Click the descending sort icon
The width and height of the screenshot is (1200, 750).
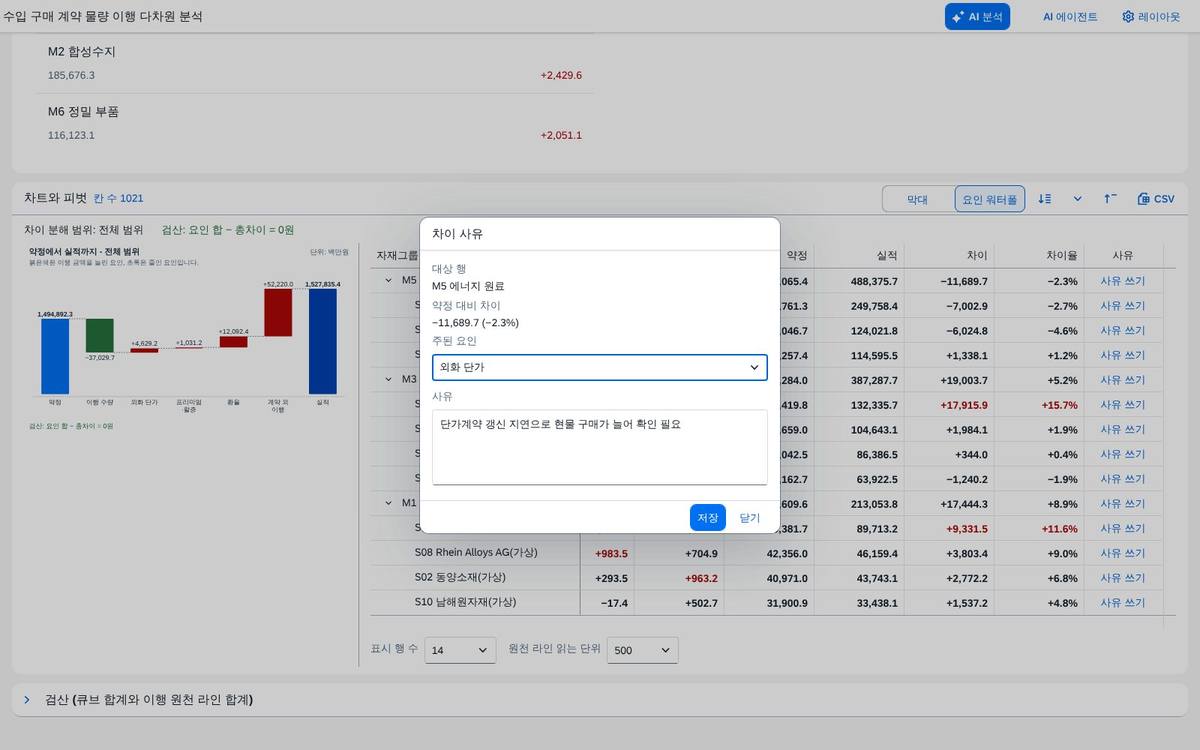click(1045, 199)
